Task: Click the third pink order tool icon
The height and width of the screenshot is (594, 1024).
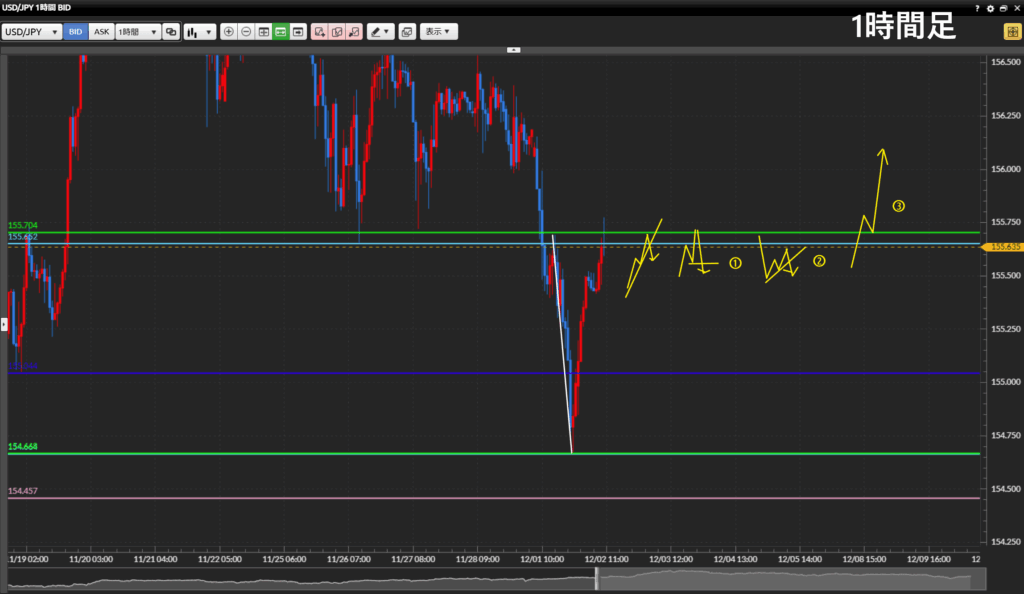Action: click(353, 32)
